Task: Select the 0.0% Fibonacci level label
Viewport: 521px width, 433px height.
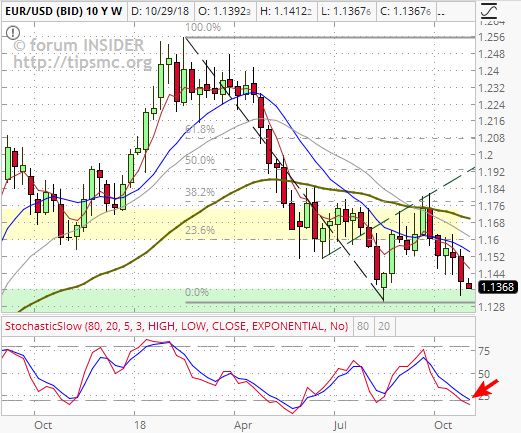Action: pos(197,292)
